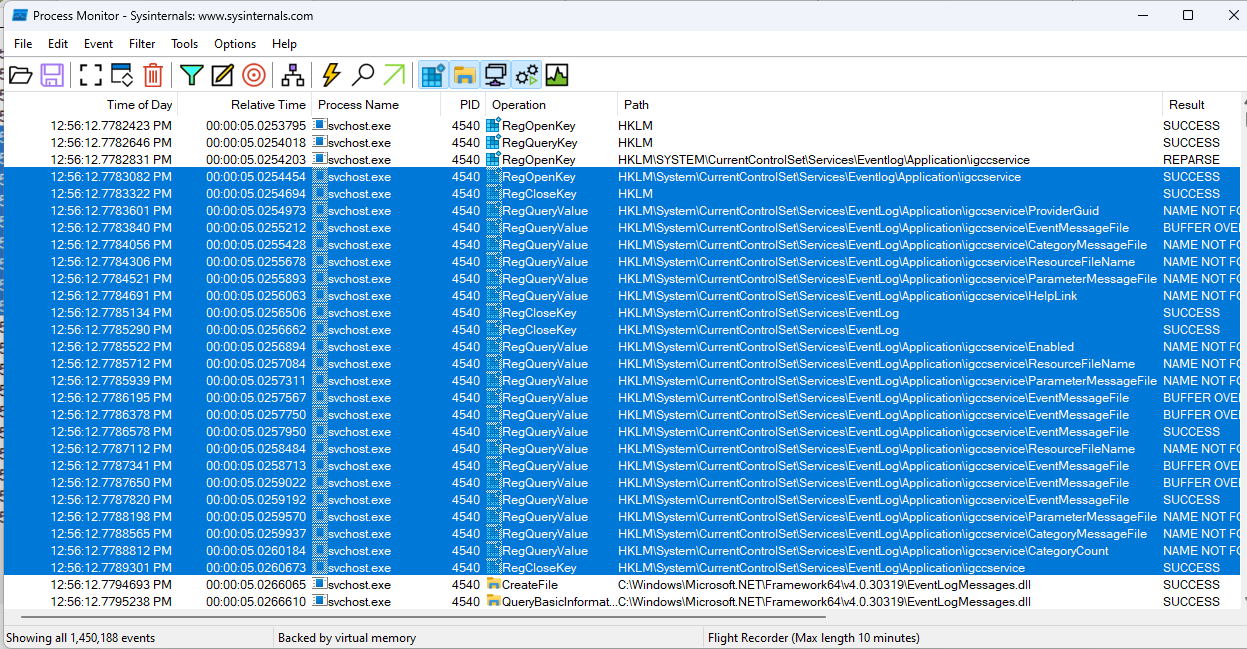Click the Process Monitor title bar icon
Image resolution: width=1247 pixels, height=649 pixels.
19,16
